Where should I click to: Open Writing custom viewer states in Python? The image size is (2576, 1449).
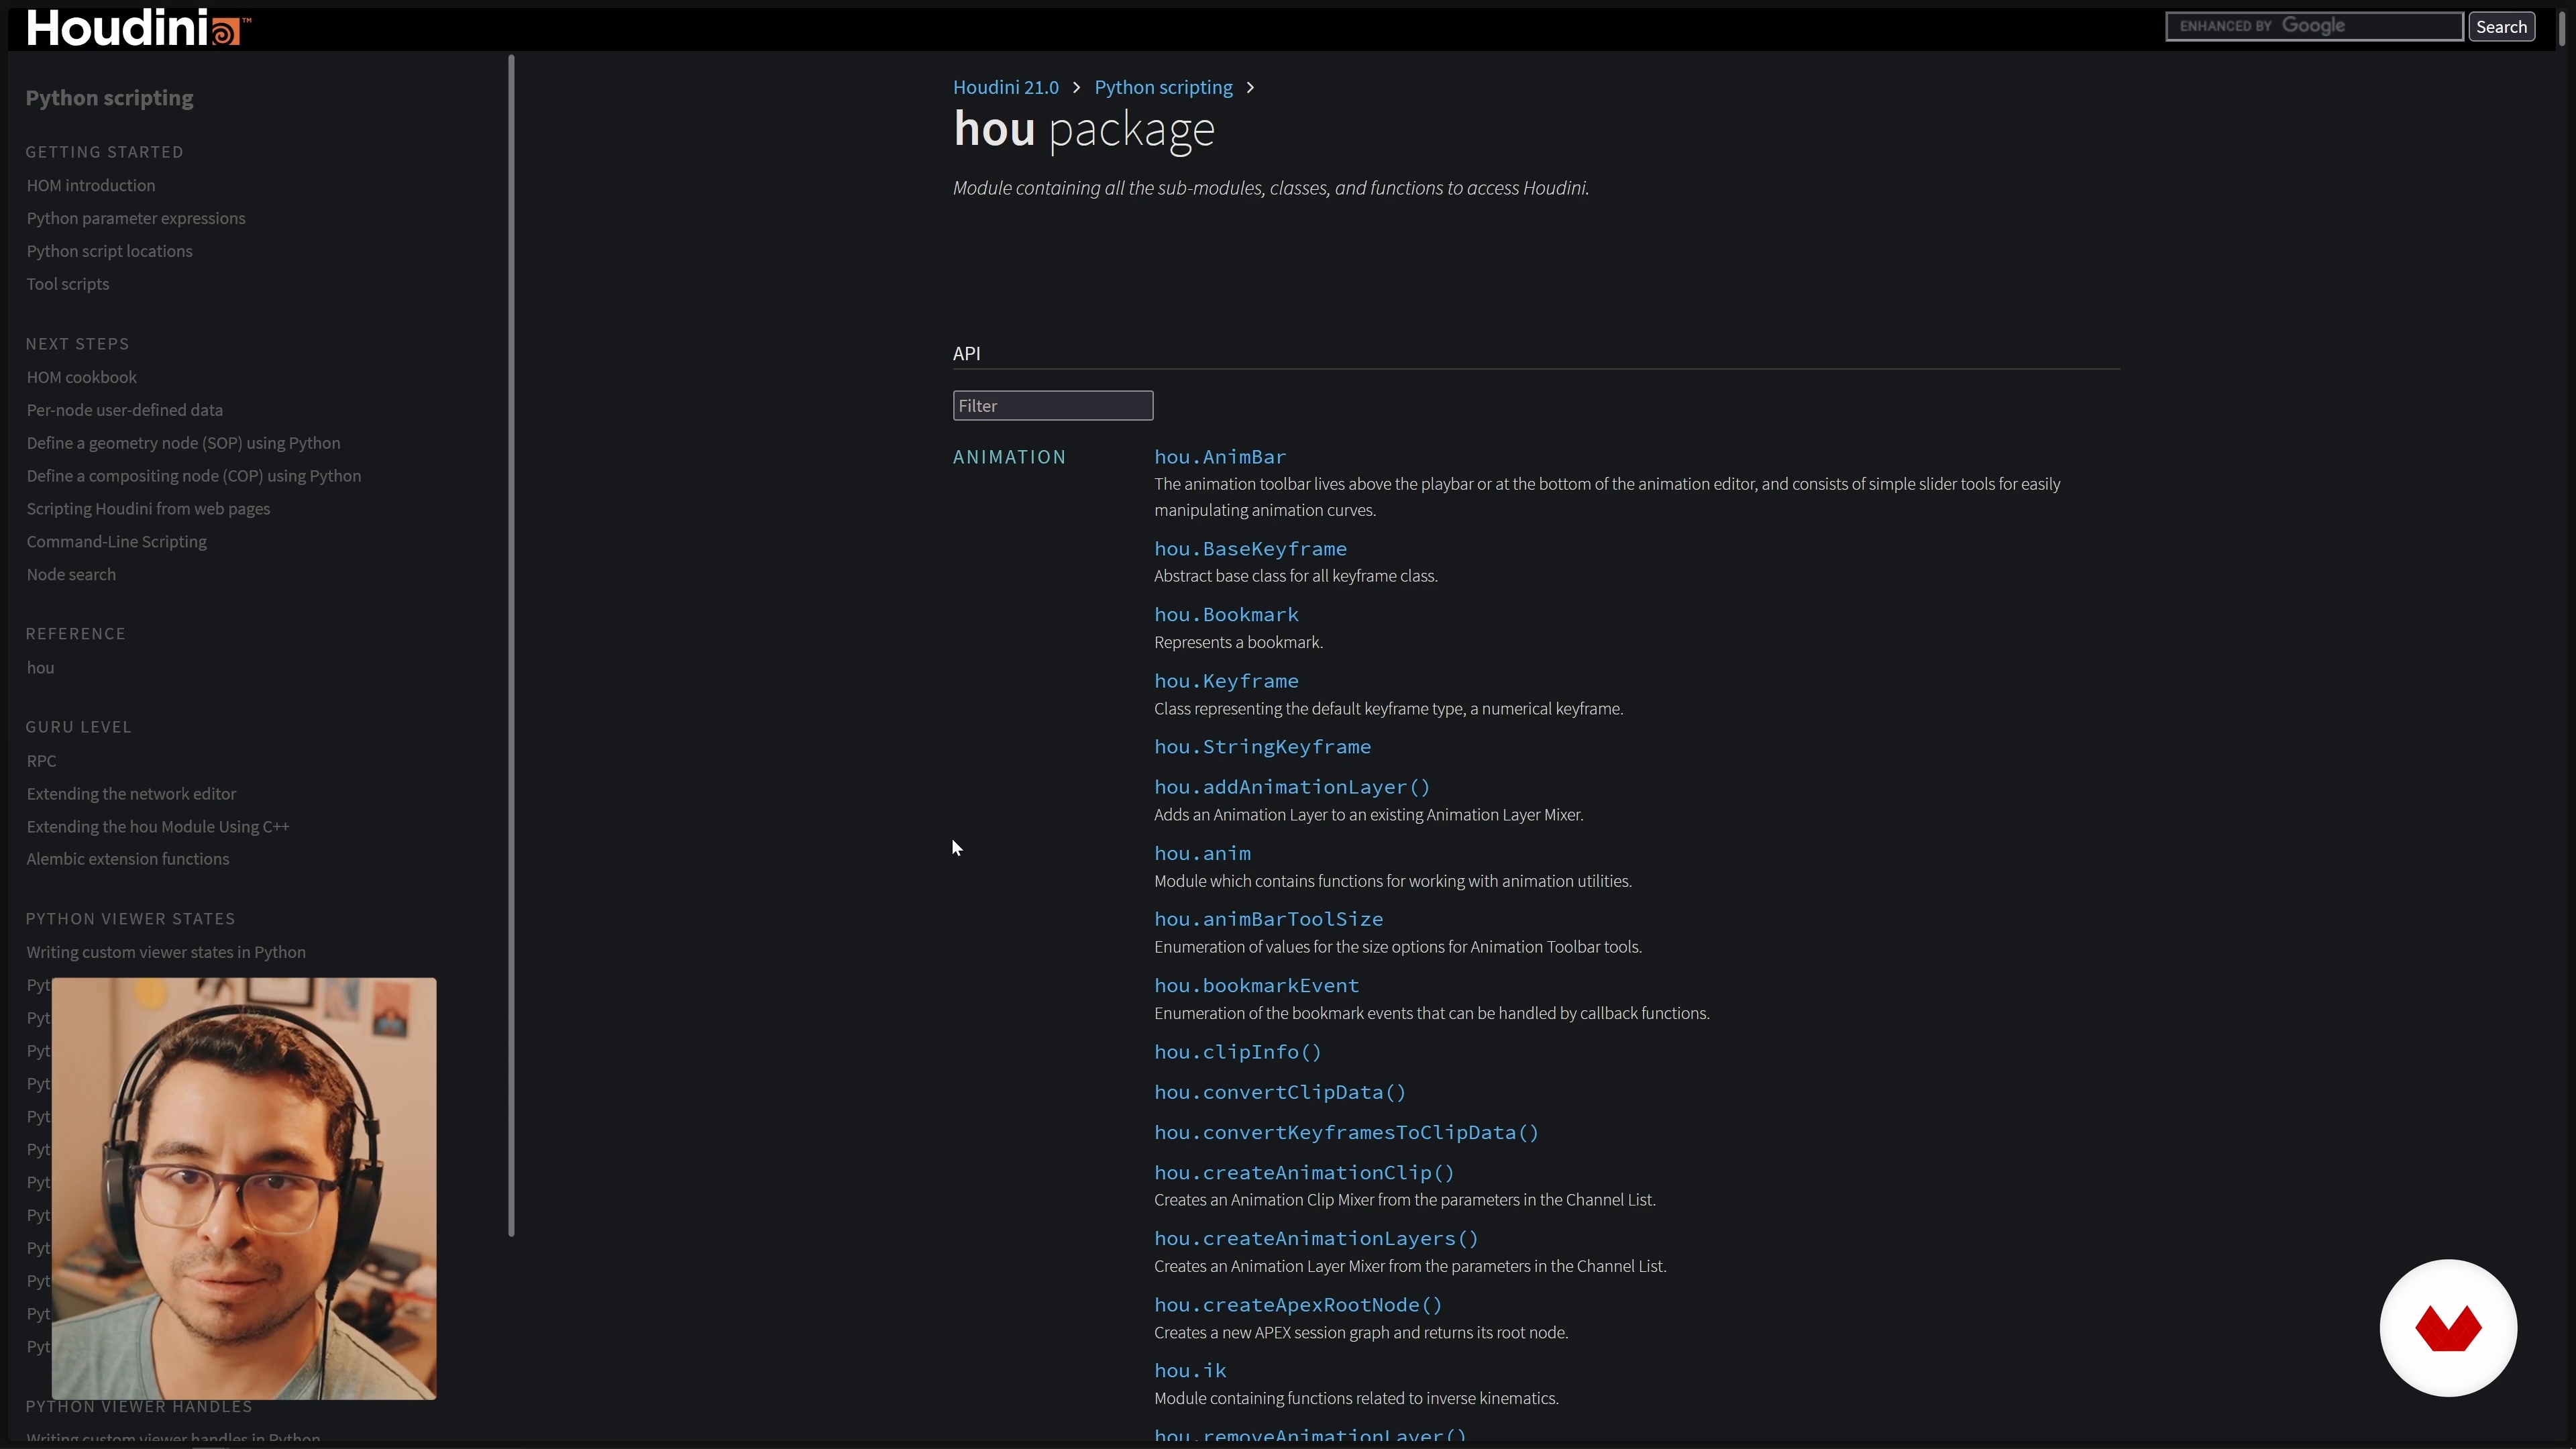coord(166,953)
